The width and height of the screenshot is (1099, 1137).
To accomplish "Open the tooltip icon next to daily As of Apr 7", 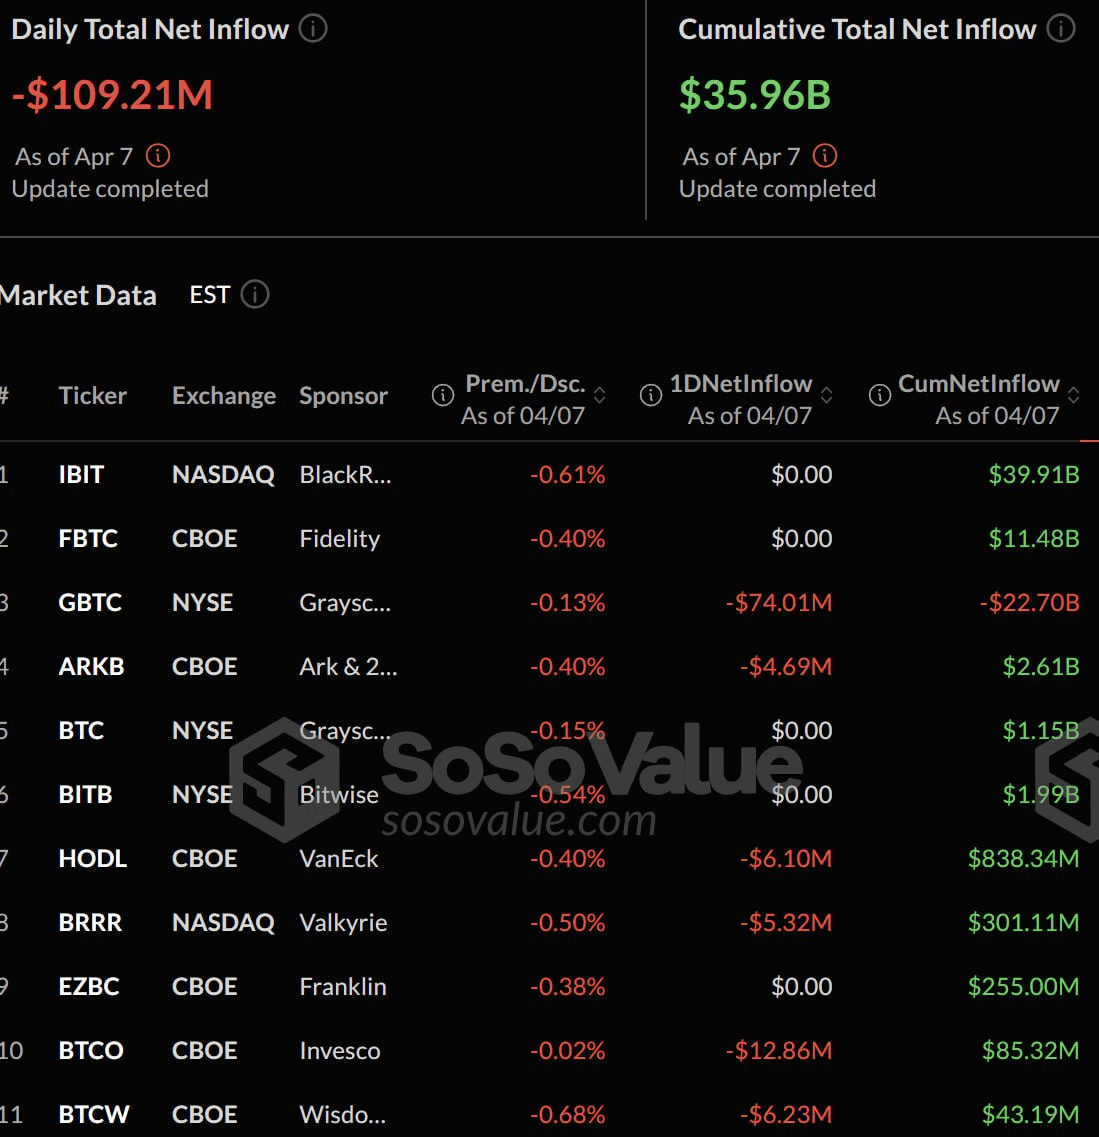I will [x=160, y=156].
